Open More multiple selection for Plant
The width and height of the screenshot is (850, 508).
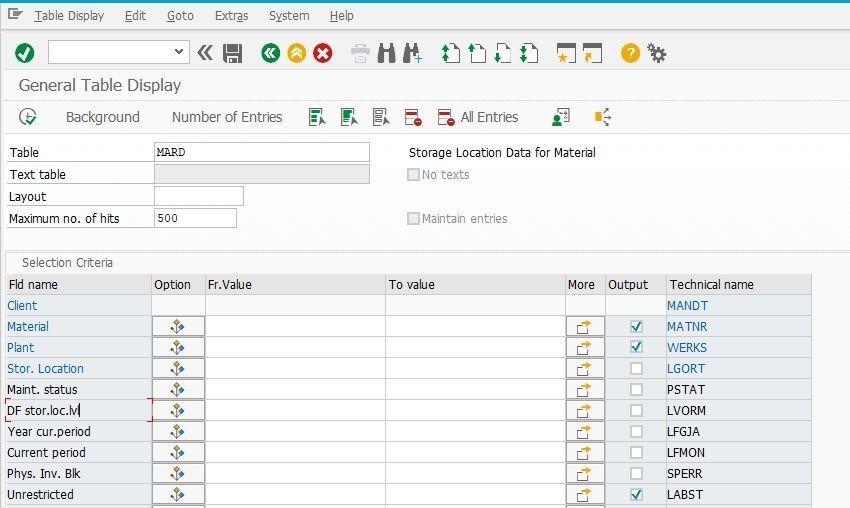(585, 347)
